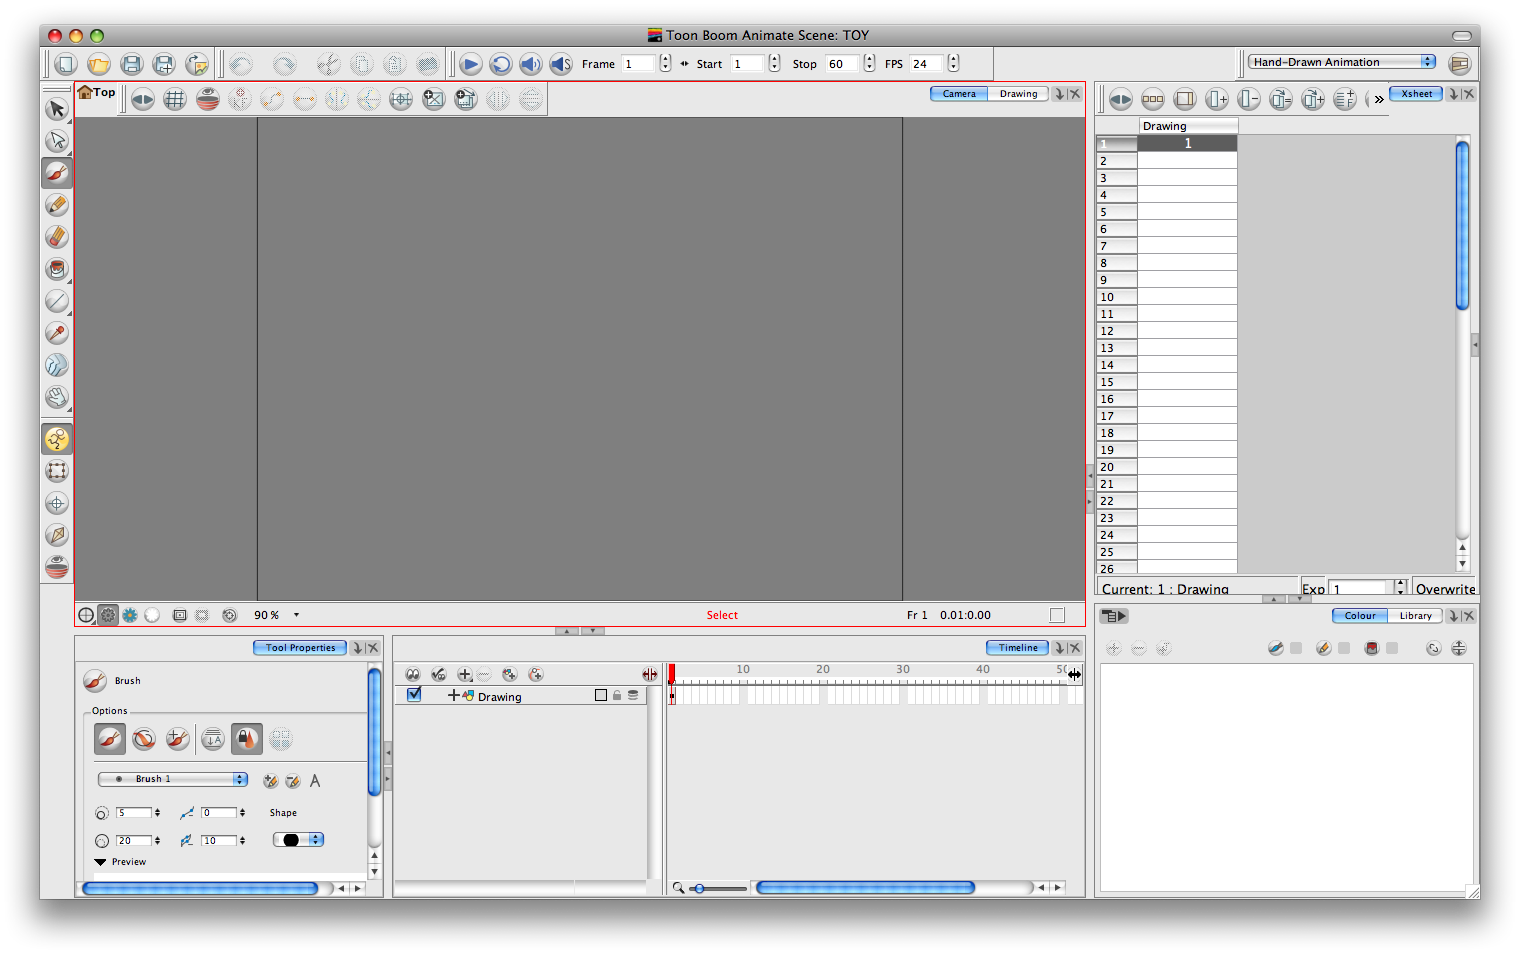Click the Overwrite mode button in Xsheet
Screen dimensions: 1520x954
[1444, 589]
